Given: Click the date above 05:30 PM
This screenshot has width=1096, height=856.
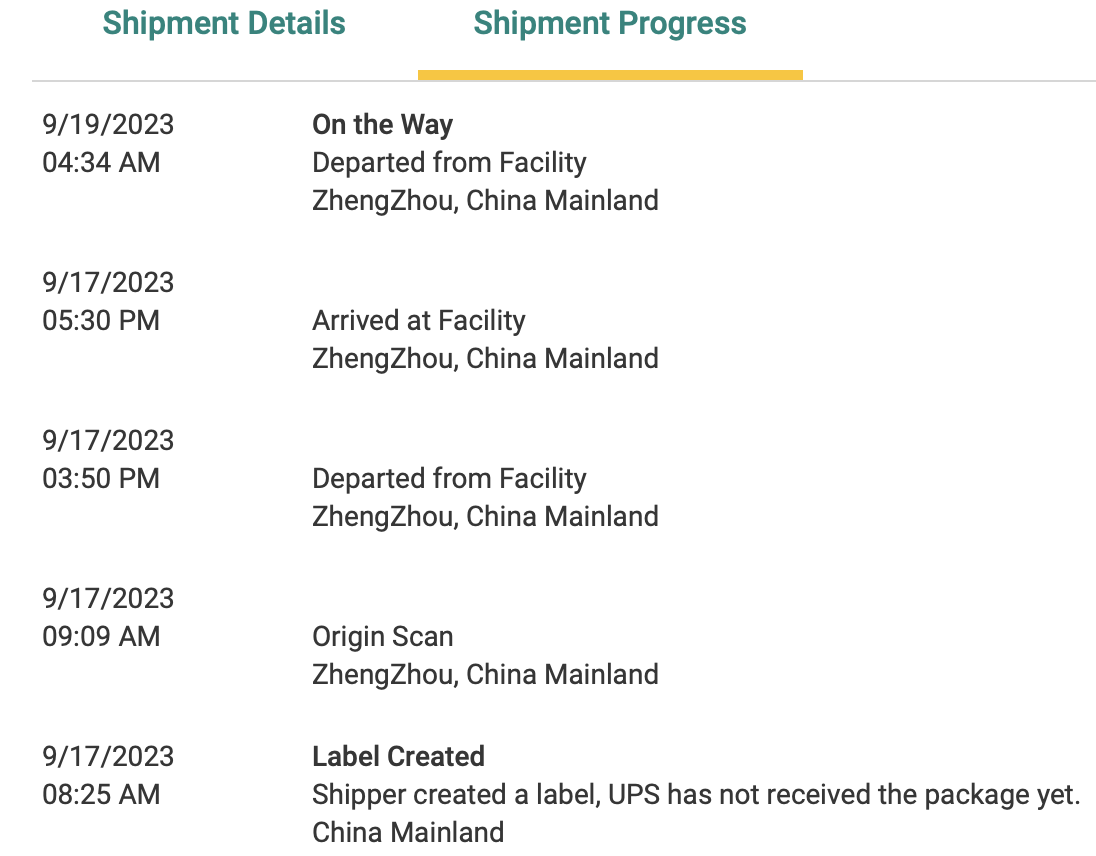Looking at the screenshot, I should [108, 283].
